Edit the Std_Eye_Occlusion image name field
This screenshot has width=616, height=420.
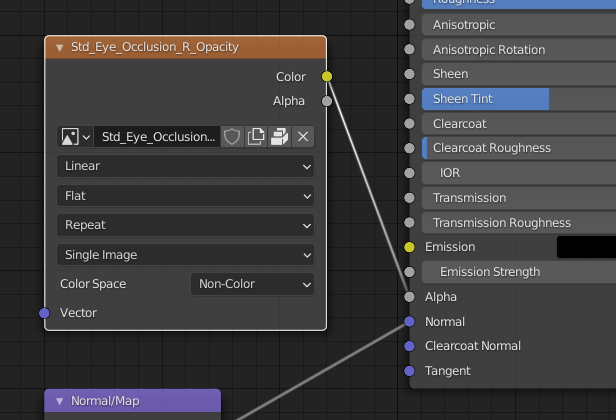[x=157, y=137]
